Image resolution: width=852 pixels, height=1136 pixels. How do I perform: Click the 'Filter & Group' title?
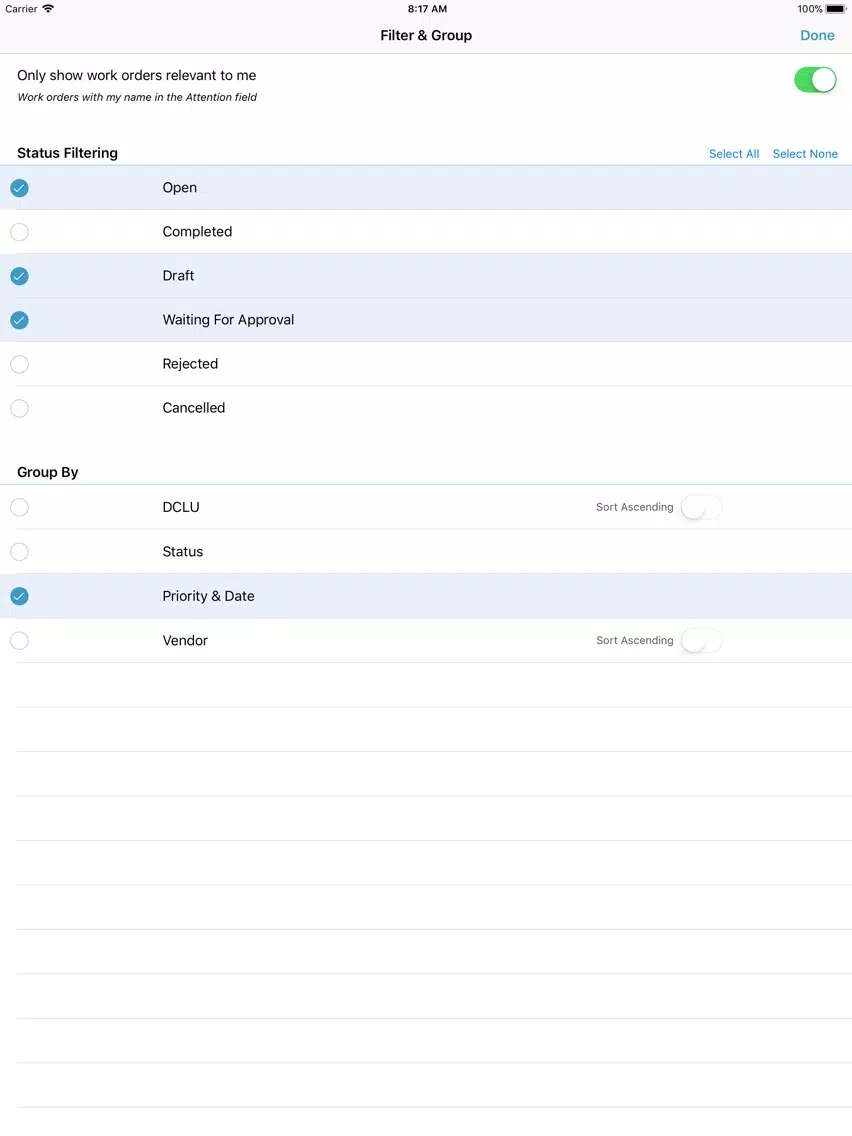tap(426, 36)
